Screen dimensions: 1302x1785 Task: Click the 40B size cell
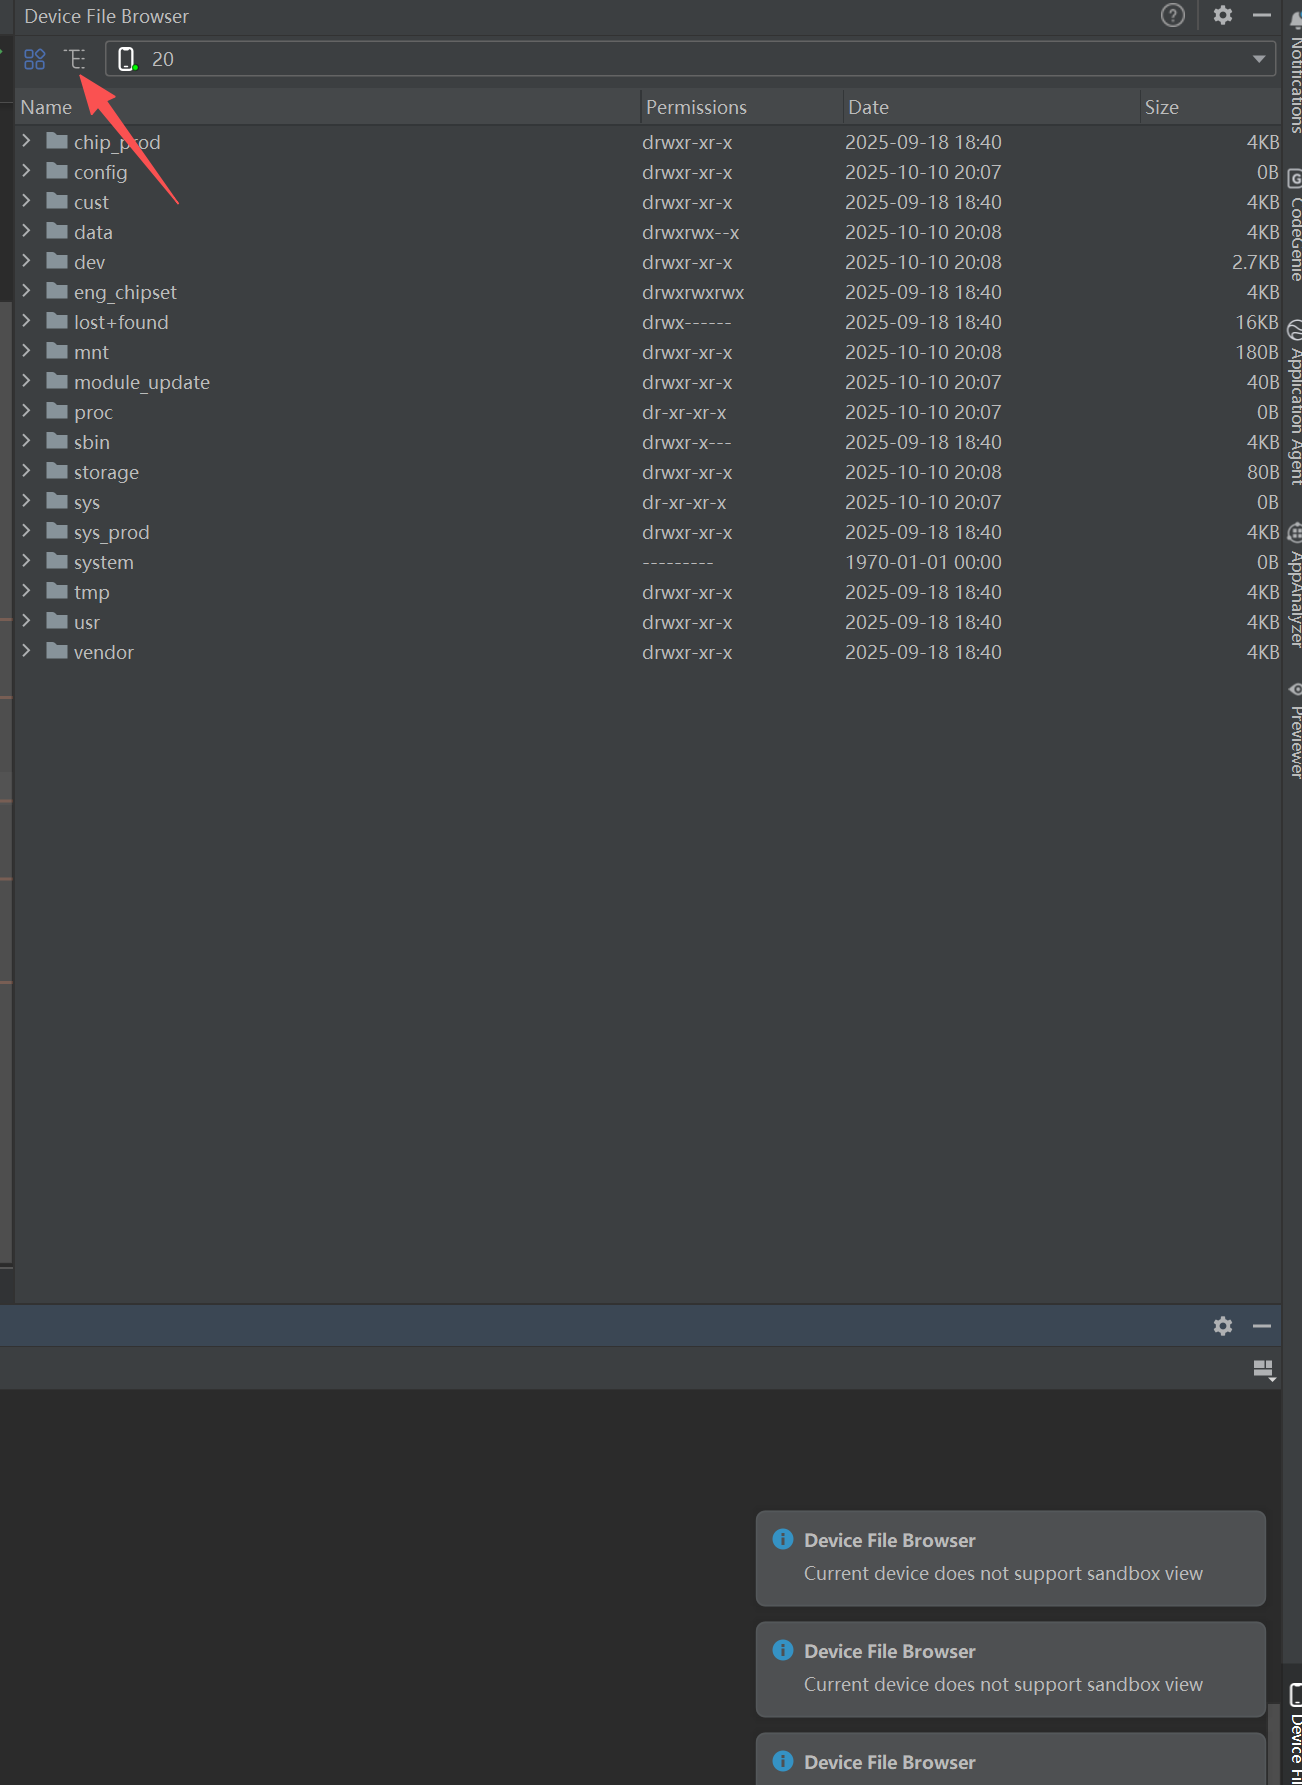pyautogui.click(x=1263, y=382)
